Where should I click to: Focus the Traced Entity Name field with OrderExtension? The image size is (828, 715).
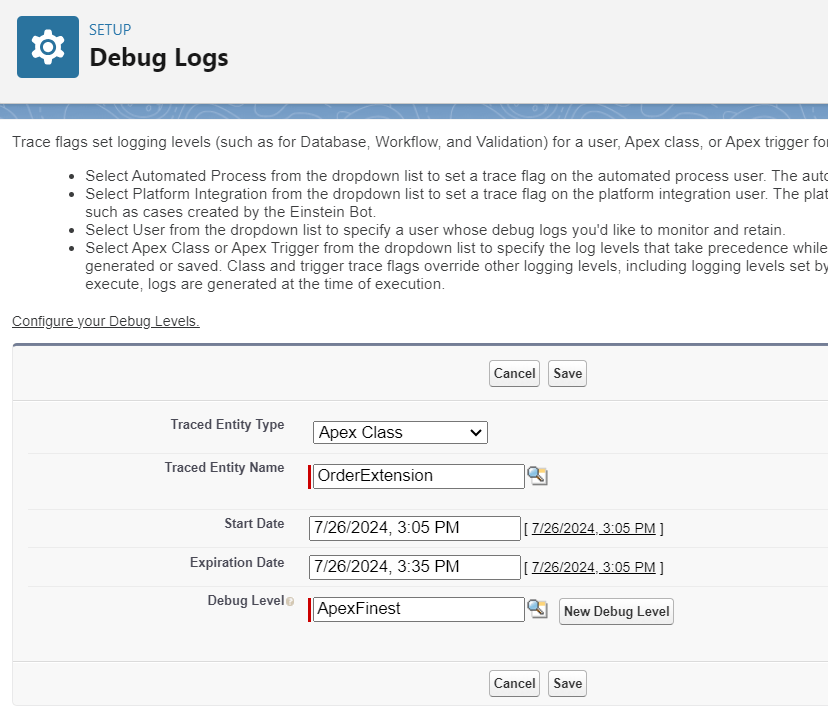(x=418, y=476)
